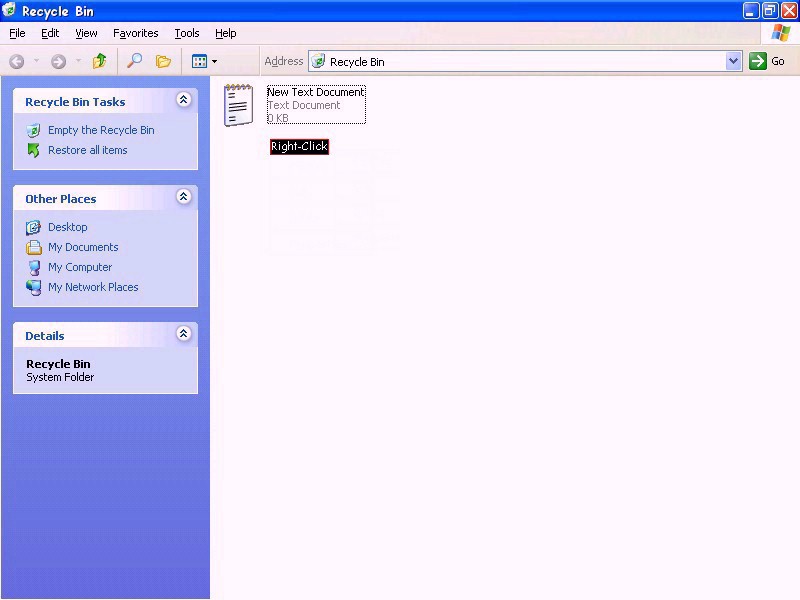800x600 pixels.
Task: Collapse the Other Places panel
Action: point(184,197)
